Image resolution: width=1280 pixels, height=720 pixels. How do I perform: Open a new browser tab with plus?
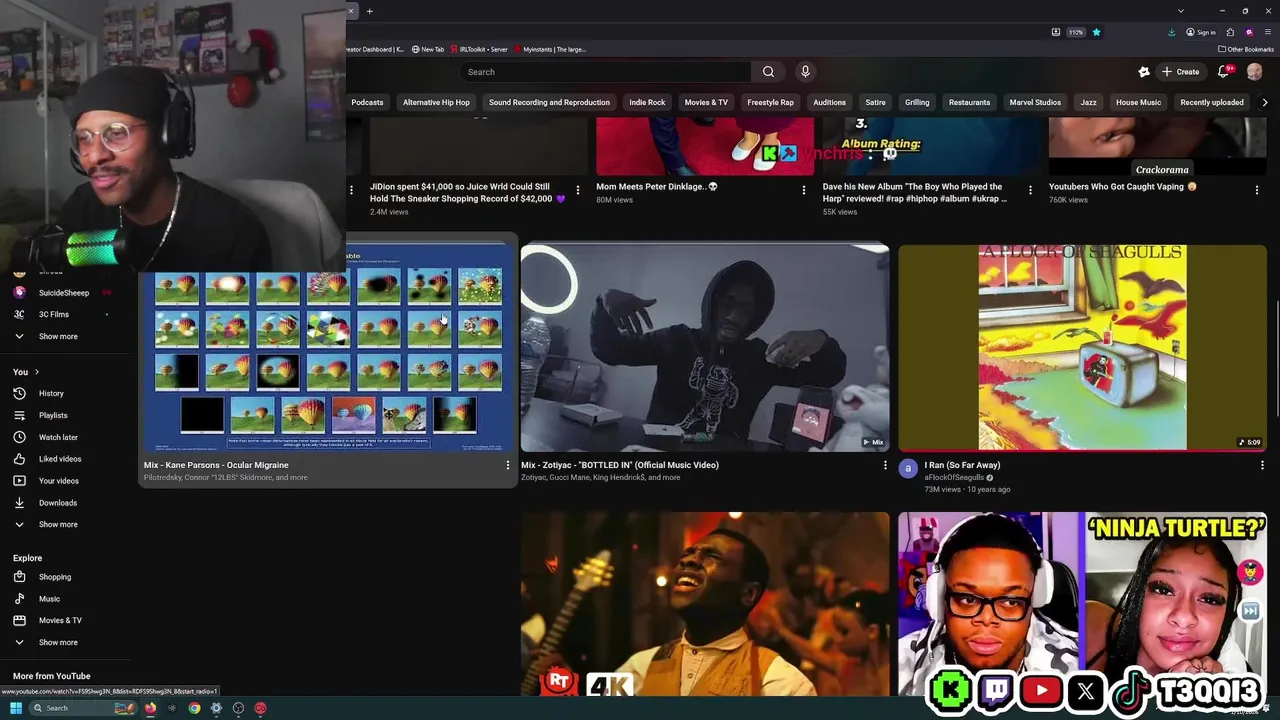click(x=369, y=11)
